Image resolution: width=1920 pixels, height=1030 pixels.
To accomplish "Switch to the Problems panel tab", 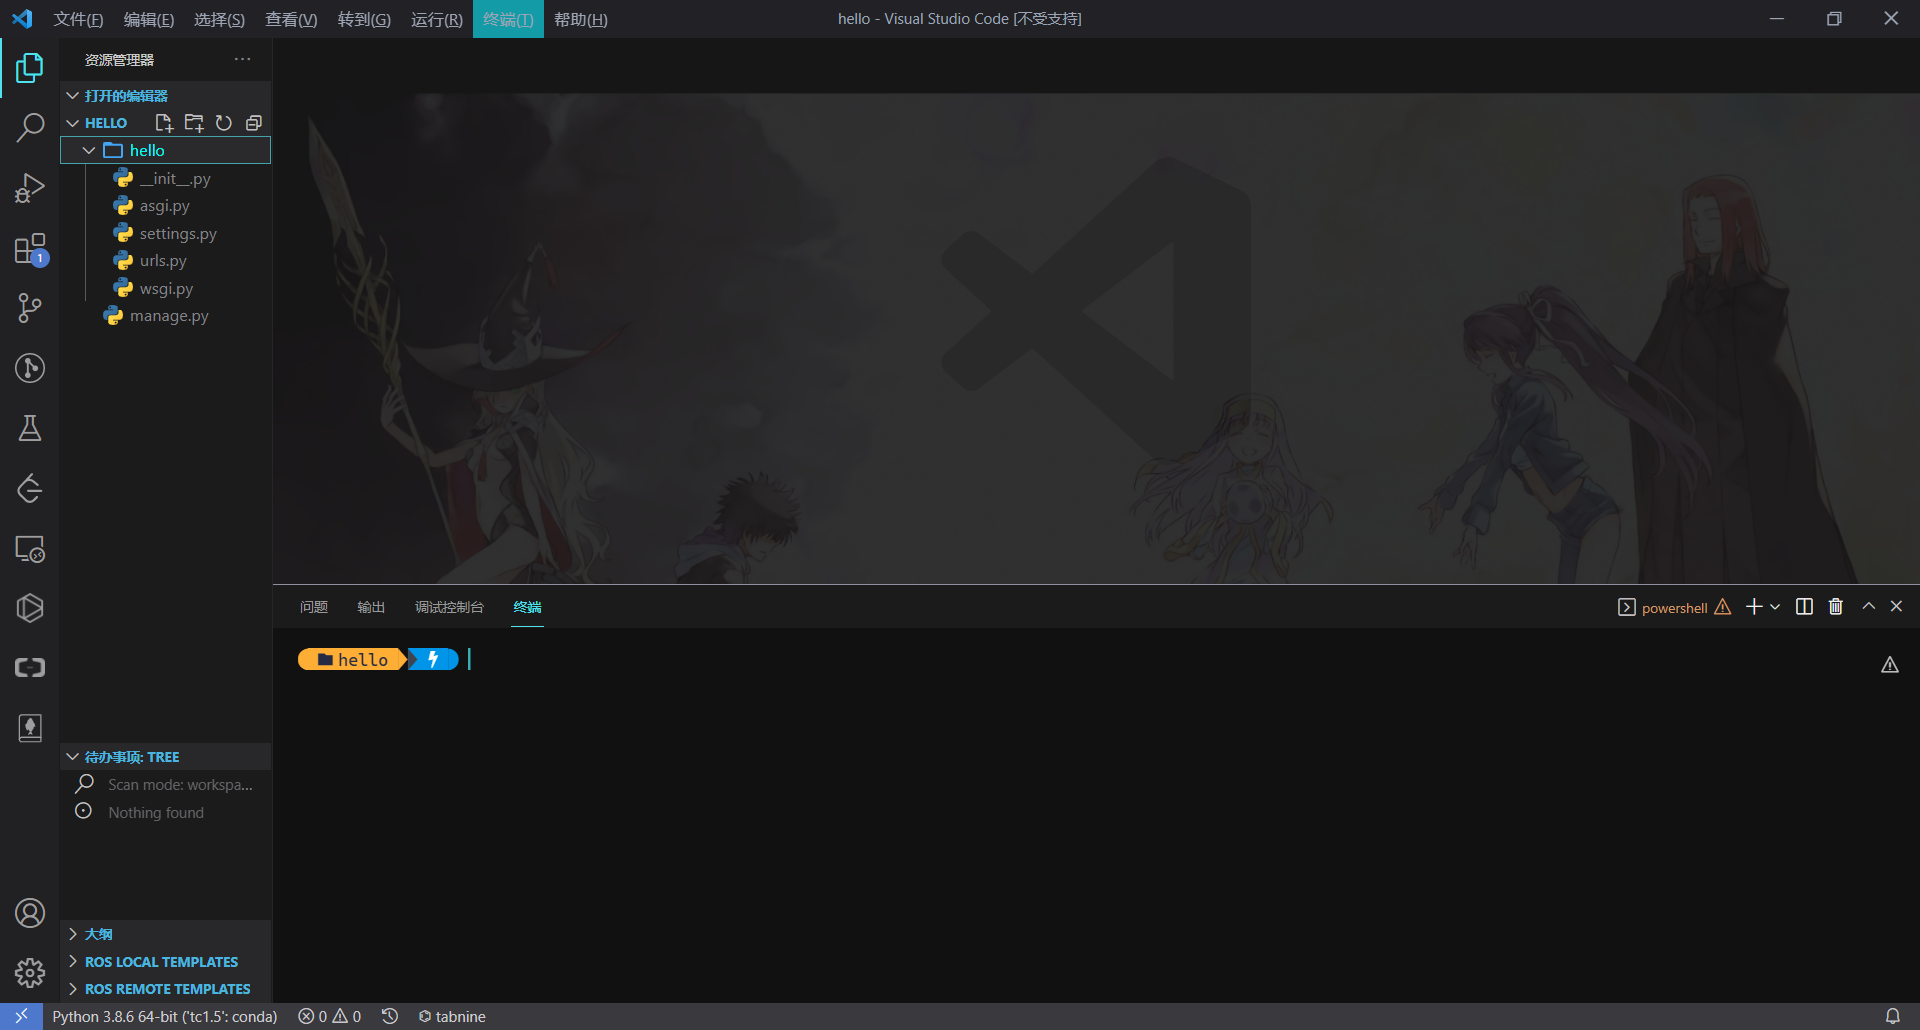I will [314, 607].
